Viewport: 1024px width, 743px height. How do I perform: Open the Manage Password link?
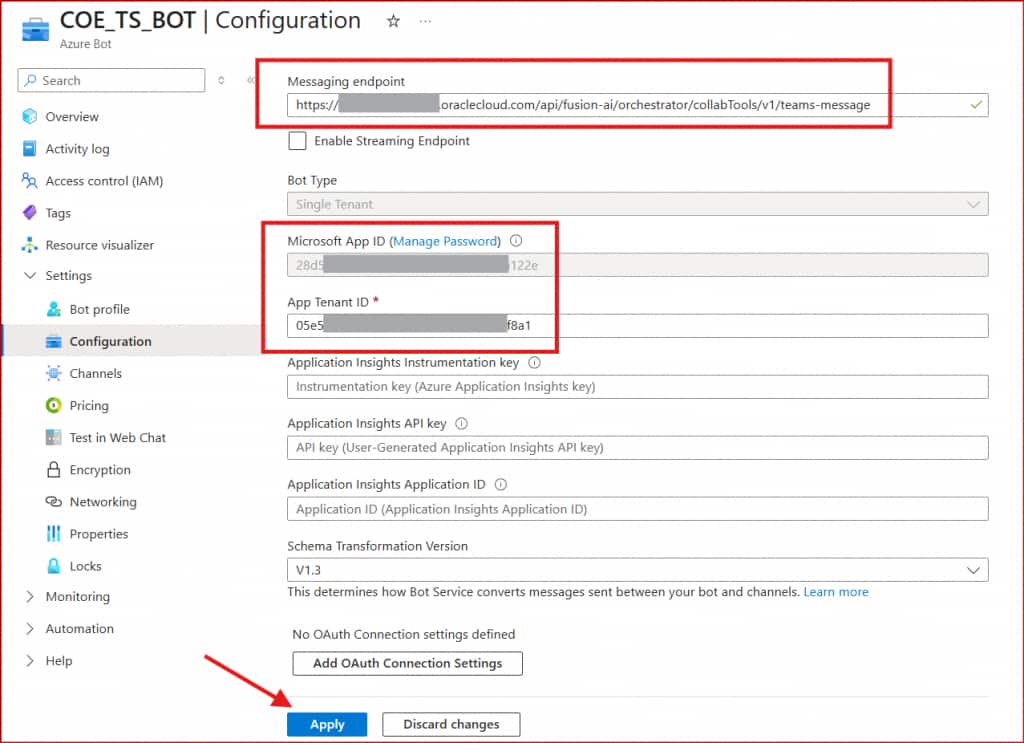pos(444,241)
